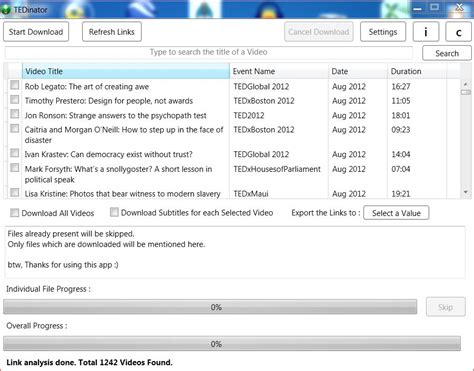Click duration '07:04' cell
This screenshot has height=371, width=474.
point(401,169)
